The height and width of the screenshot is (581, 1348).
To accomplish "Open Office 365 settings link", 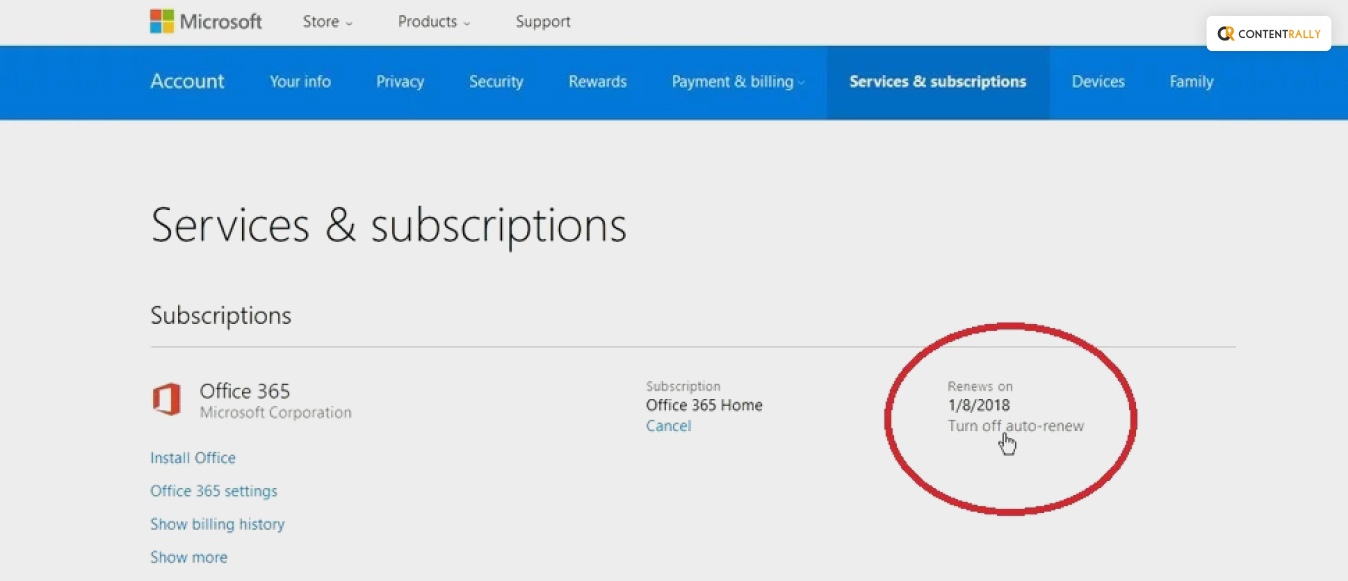I will [214, 491].
